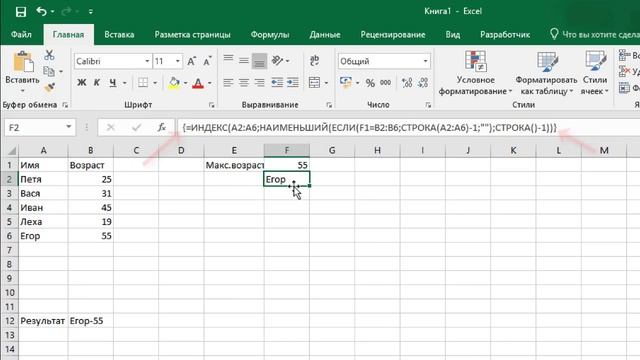Image resolution: width=640 pixels, height=360 pixels.
Task: Click the 'Что вы хотите сделать' search box
Action: click(595, 35)
